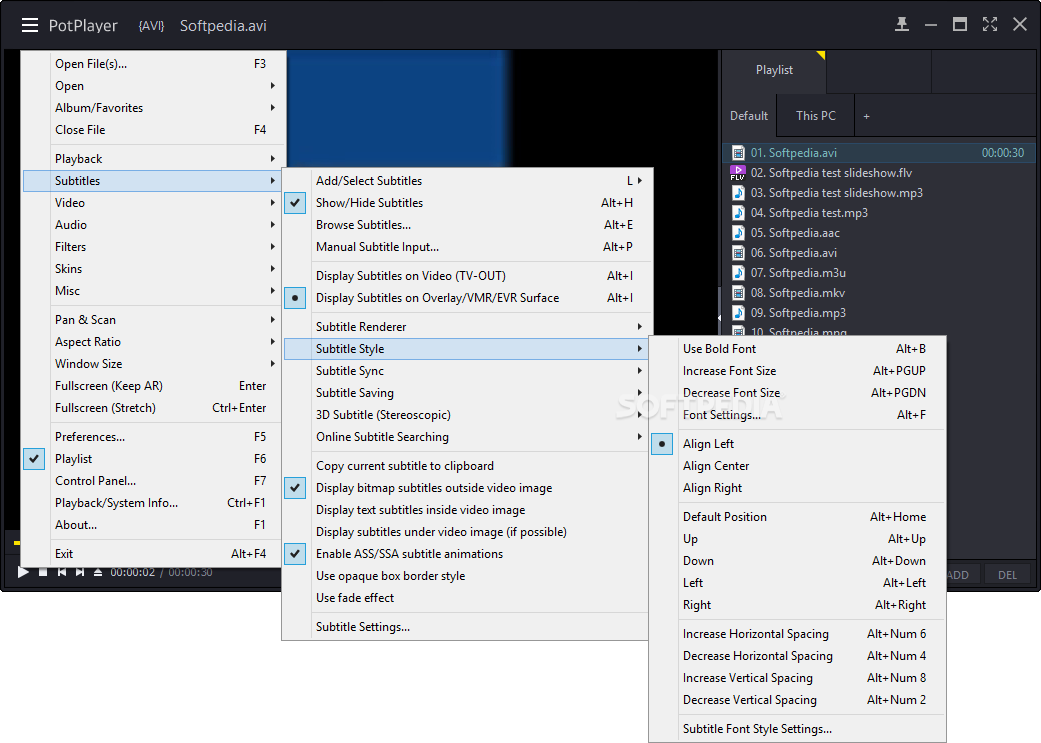Image resolution: width=1041 pixels, height=743 pixels.
Task: Click music icon for 04. Softpedia test.mp3
Action: click(x=738, y=212)
